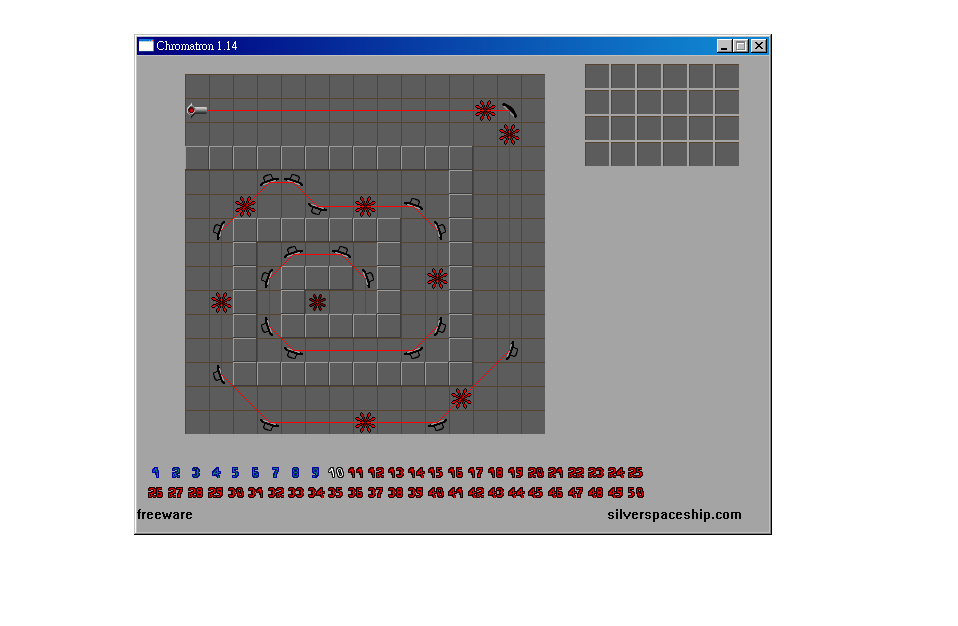The width and height of the screenshot is (958, 626).
Task: Select level 5
Action: (x=235, y=472)
